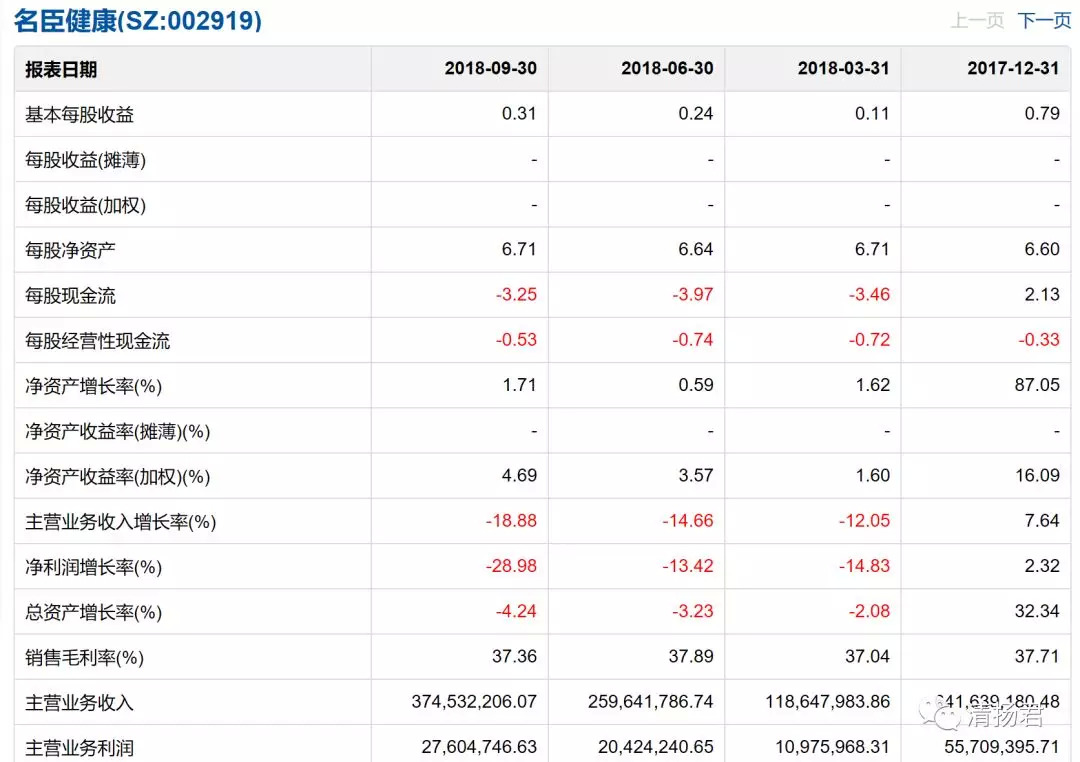This screenshot has height=762, width=1080.
Task: Click the 报表日期 header cell
Action: click(x=61, y=69)
